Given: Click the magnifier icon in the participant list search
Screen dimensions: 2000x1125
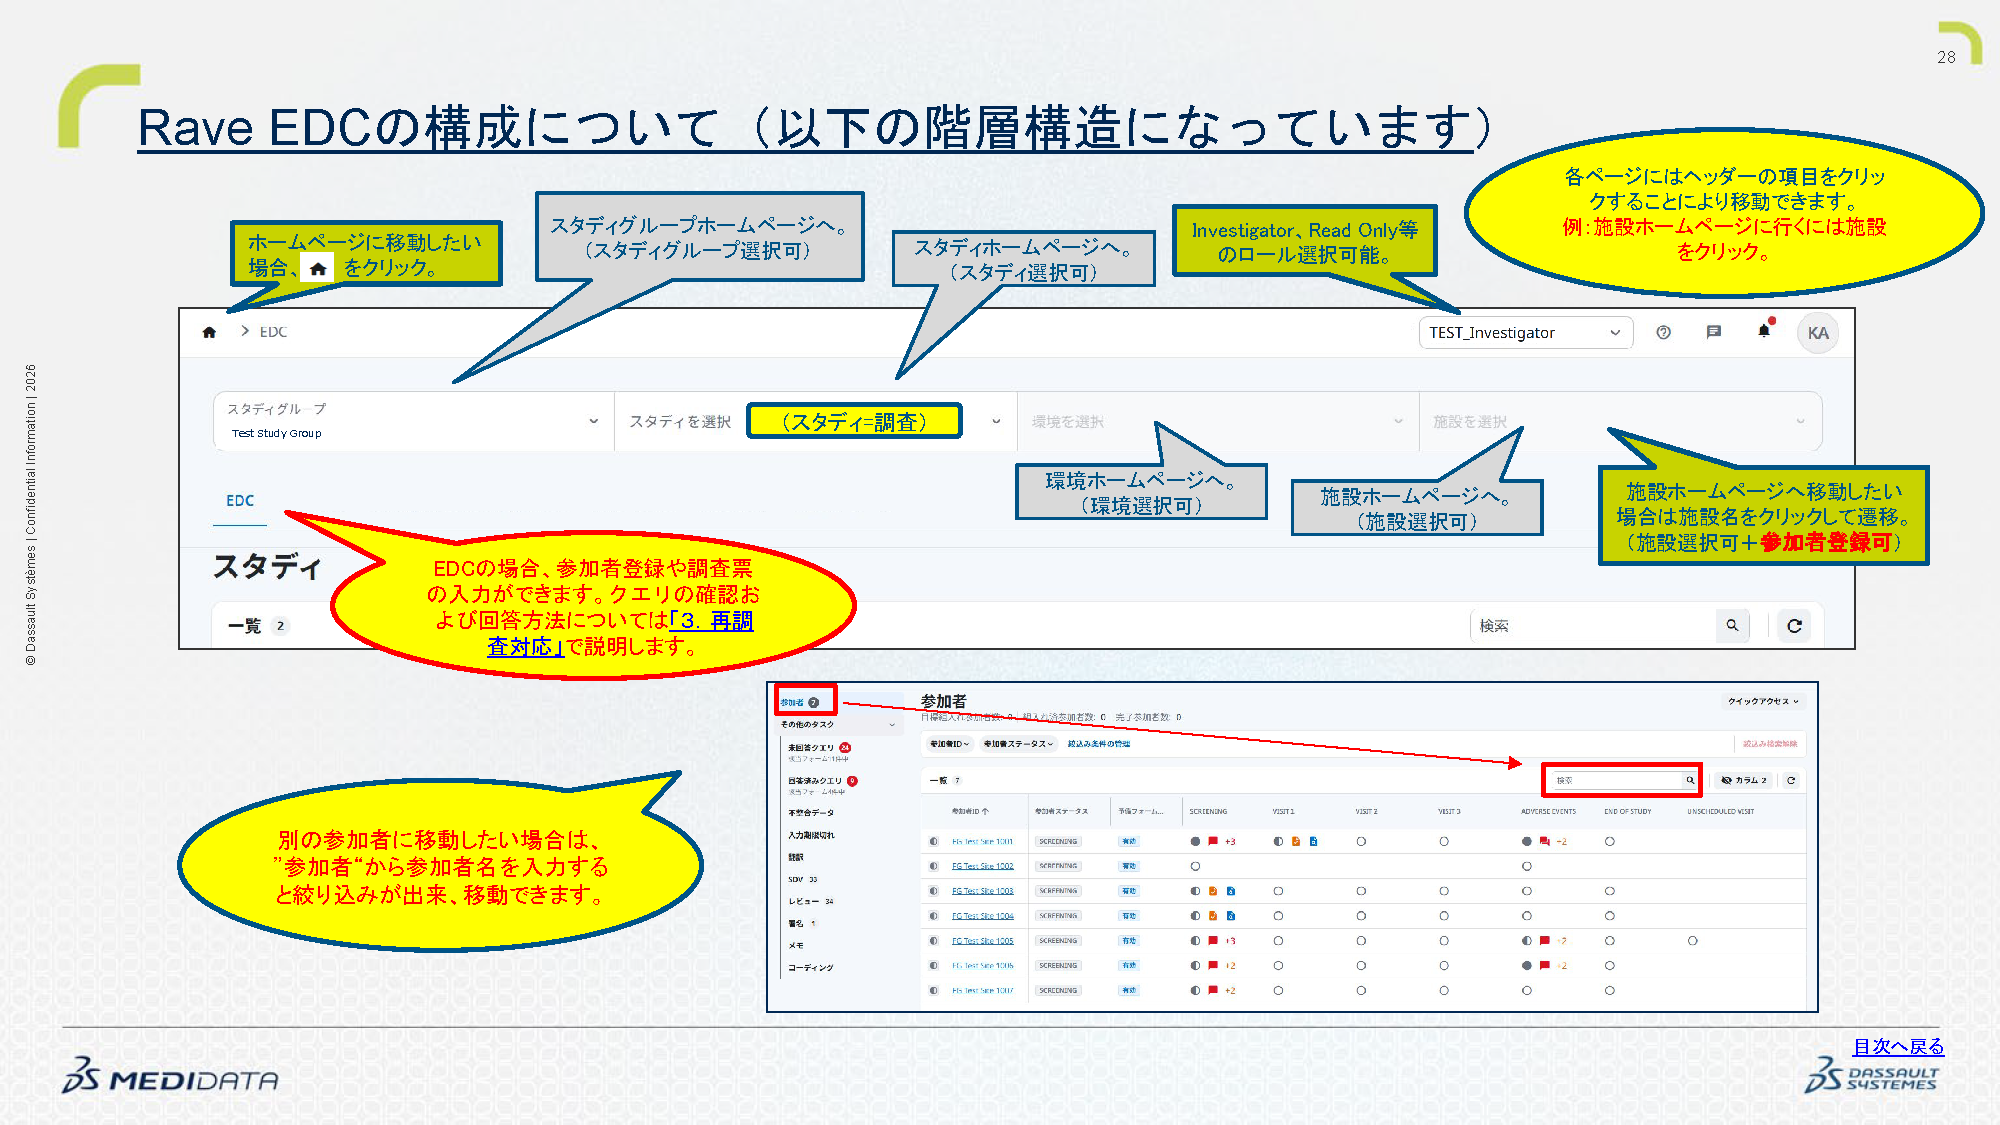Looking at the screenshot, I should tap(1690, 780).
